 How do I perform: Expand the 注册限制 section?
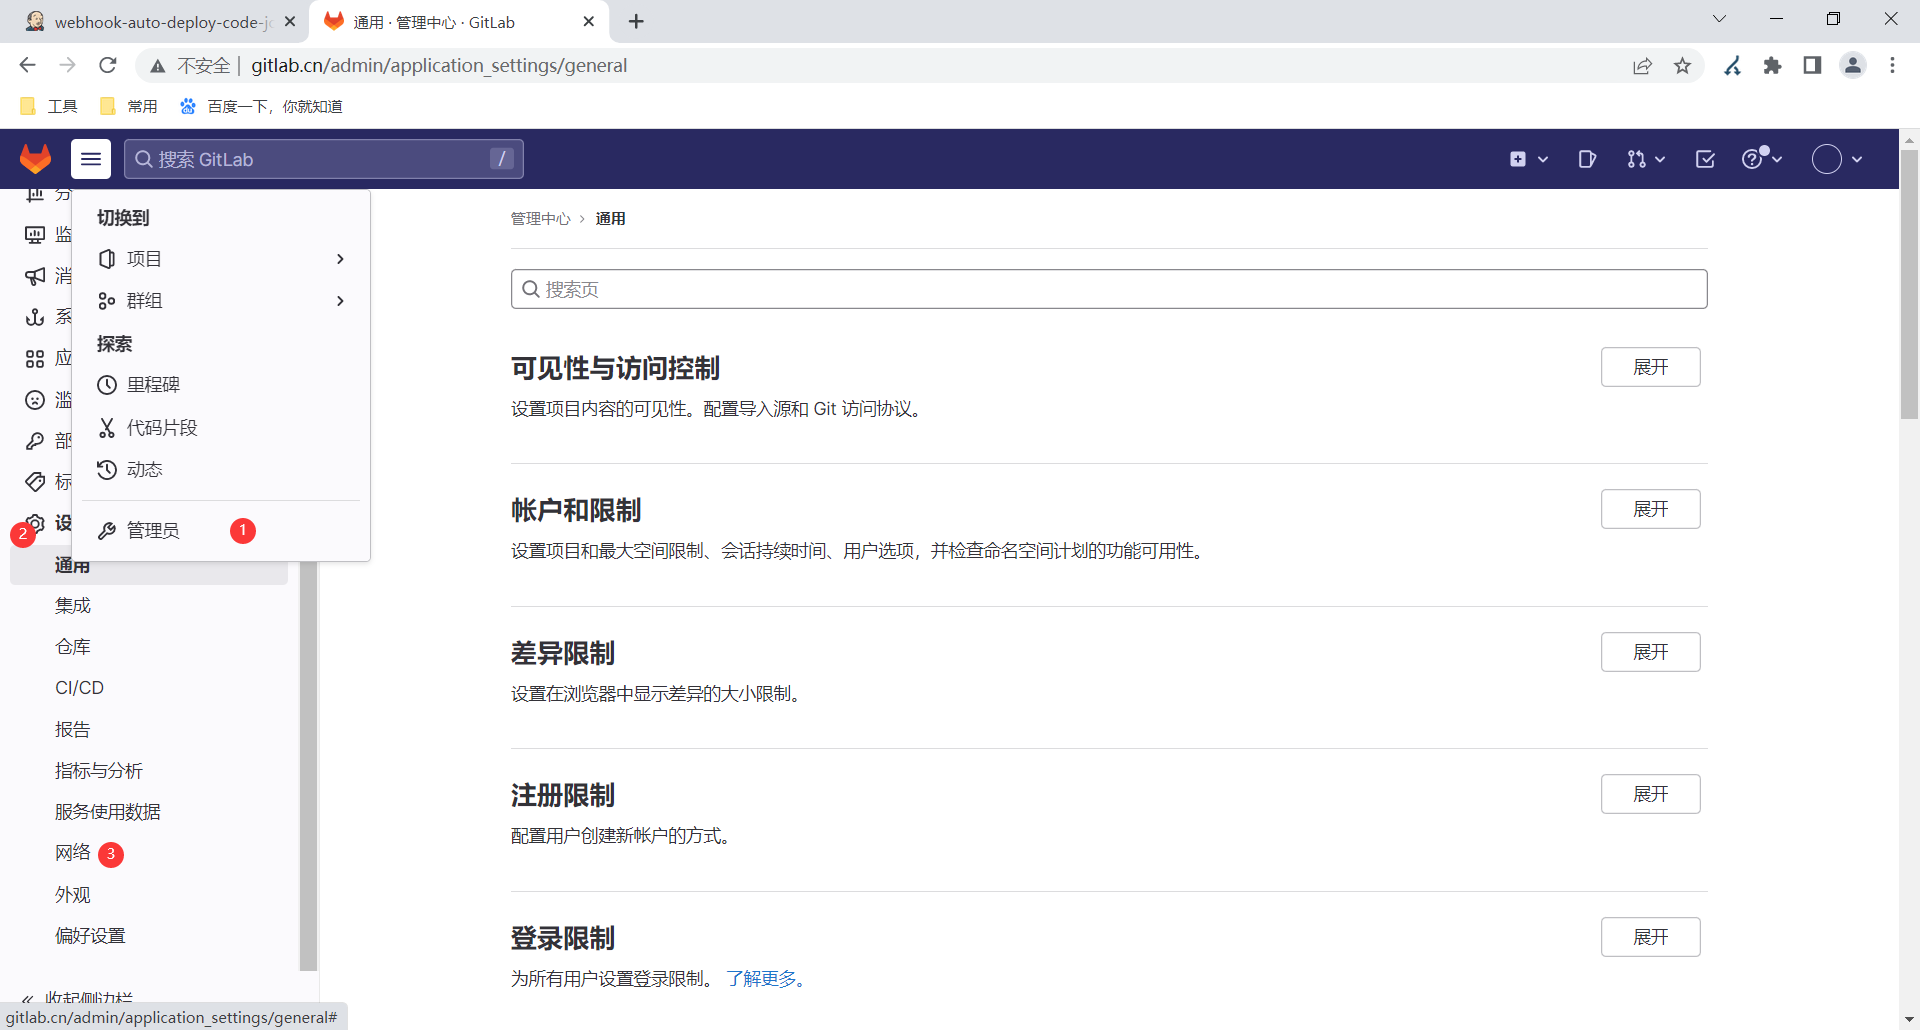(1650, 794)
